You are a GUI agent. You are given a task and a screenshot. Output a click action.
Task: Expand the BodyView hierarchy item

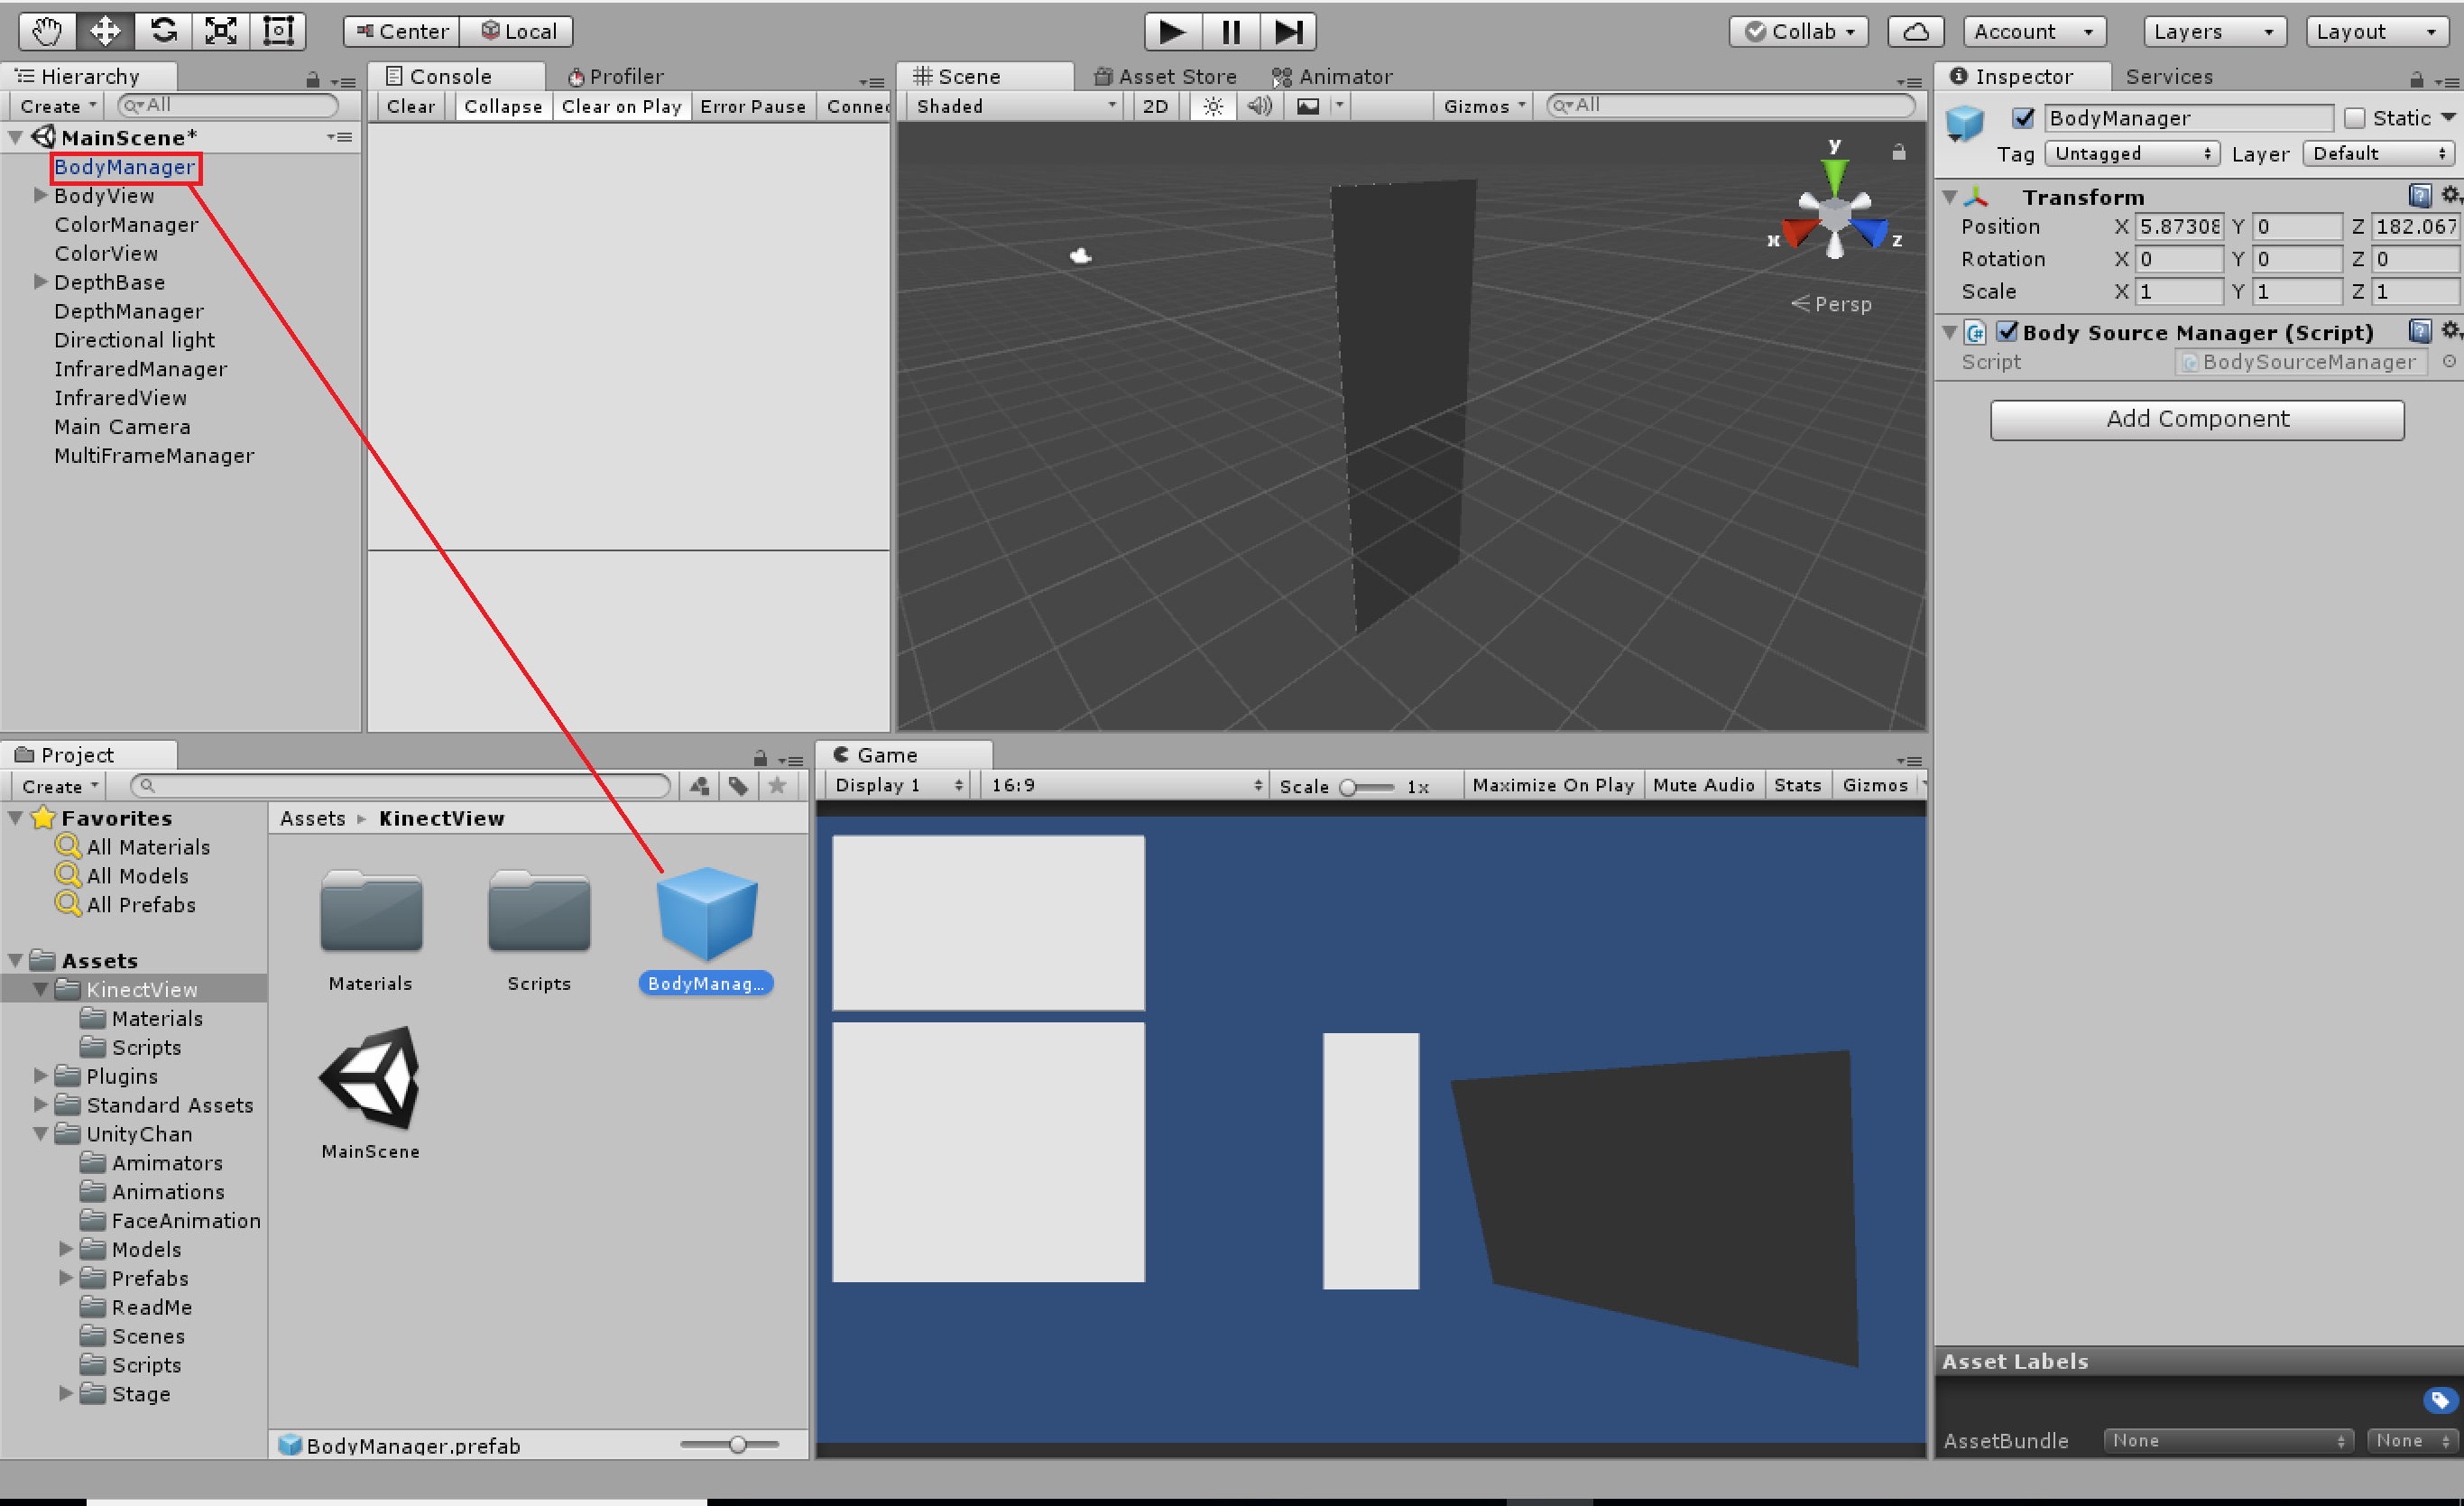(x=40, y=195)
